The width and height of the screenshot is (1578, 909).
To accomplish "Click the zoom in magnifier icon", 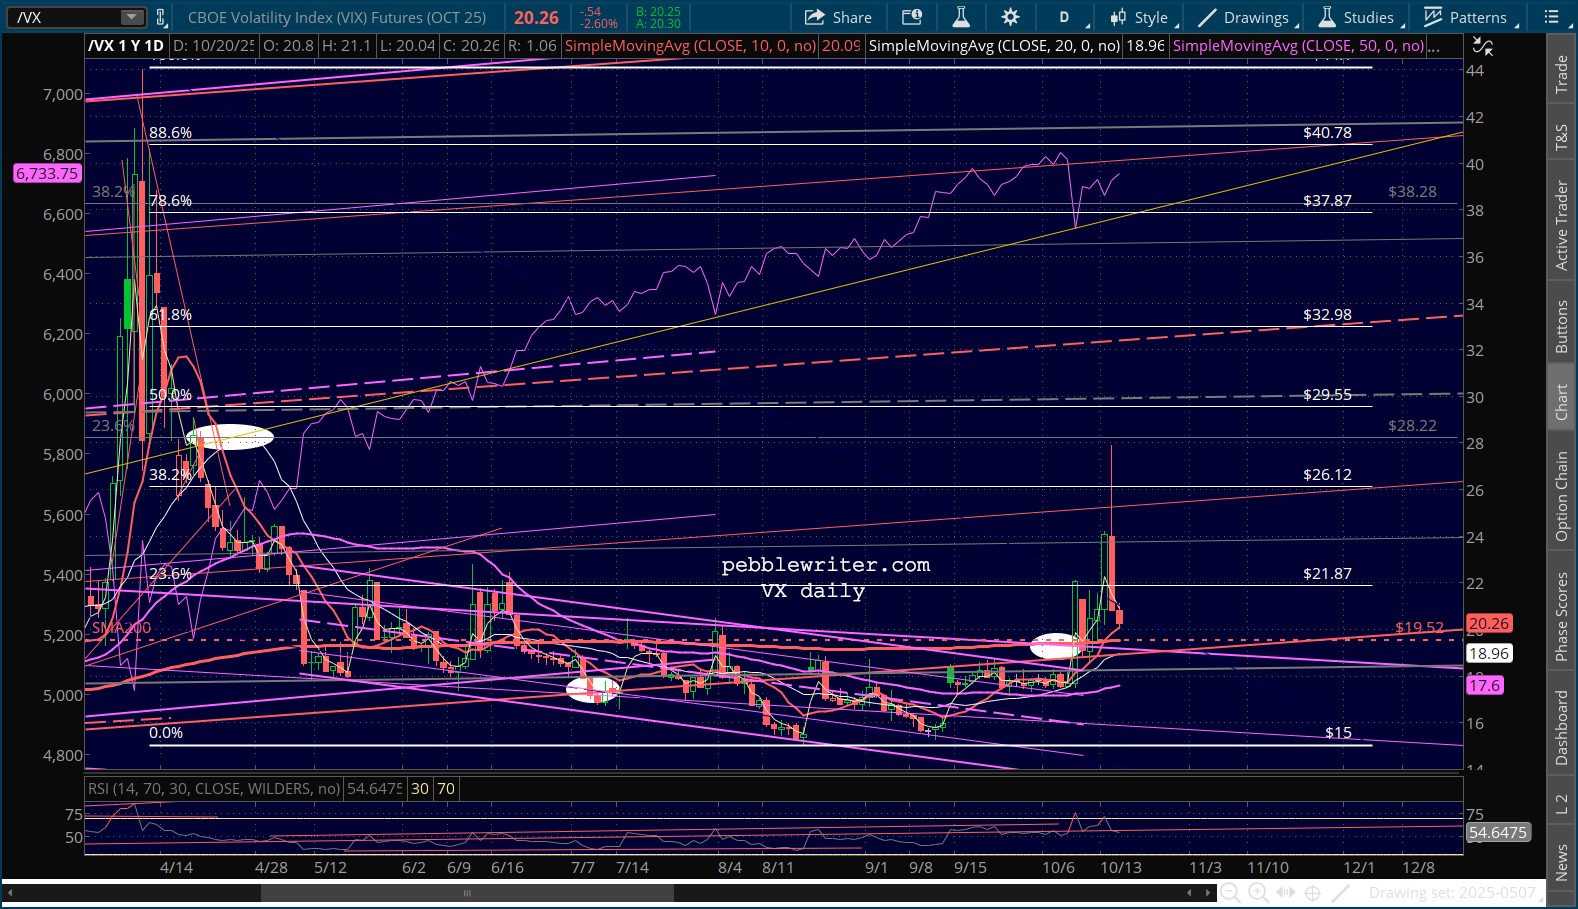I will coord(1258,893).
